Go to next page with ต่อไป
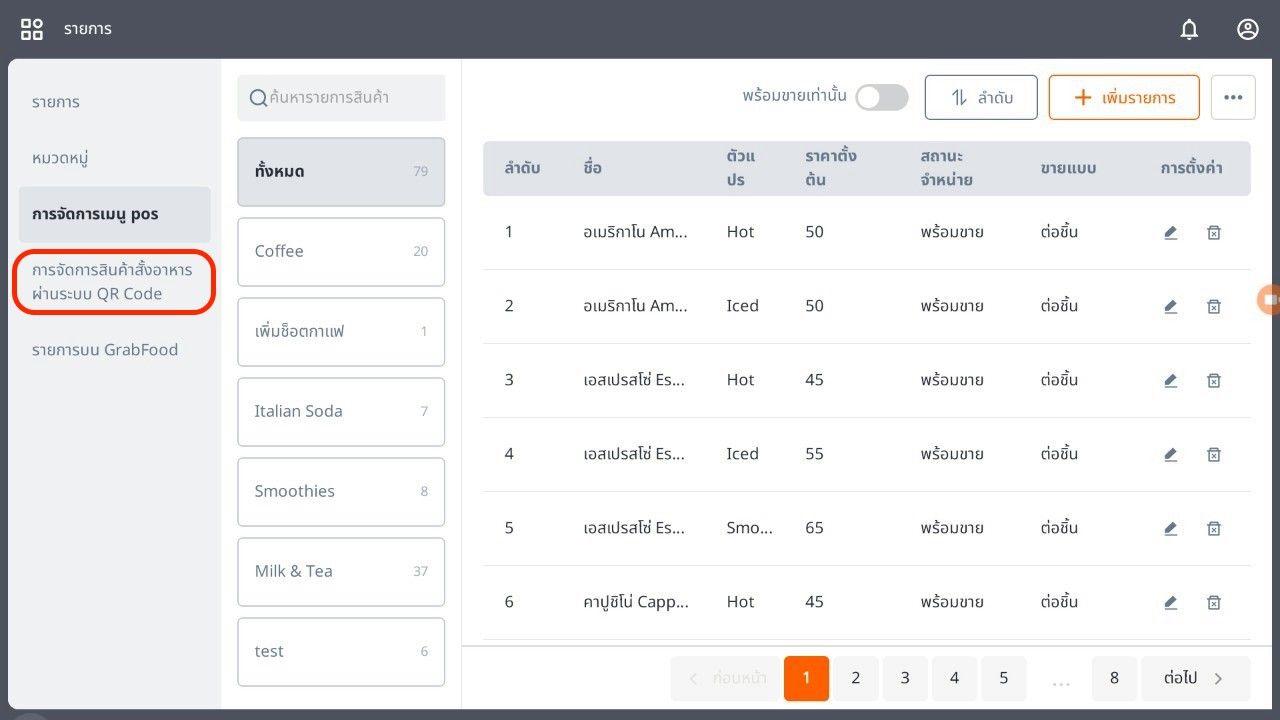 (1195, 678)
